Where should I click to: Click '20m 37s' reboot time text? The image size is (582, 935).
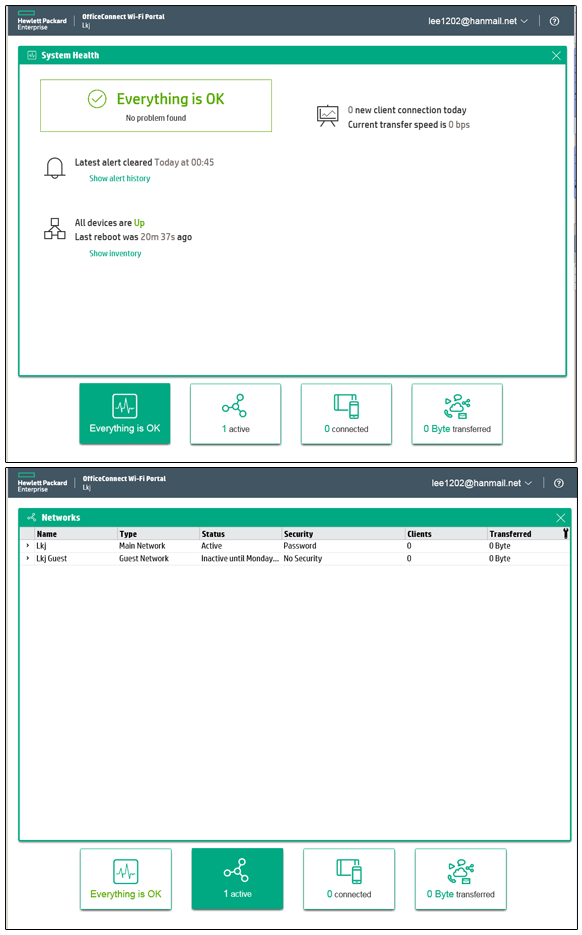tap(157, 237)
